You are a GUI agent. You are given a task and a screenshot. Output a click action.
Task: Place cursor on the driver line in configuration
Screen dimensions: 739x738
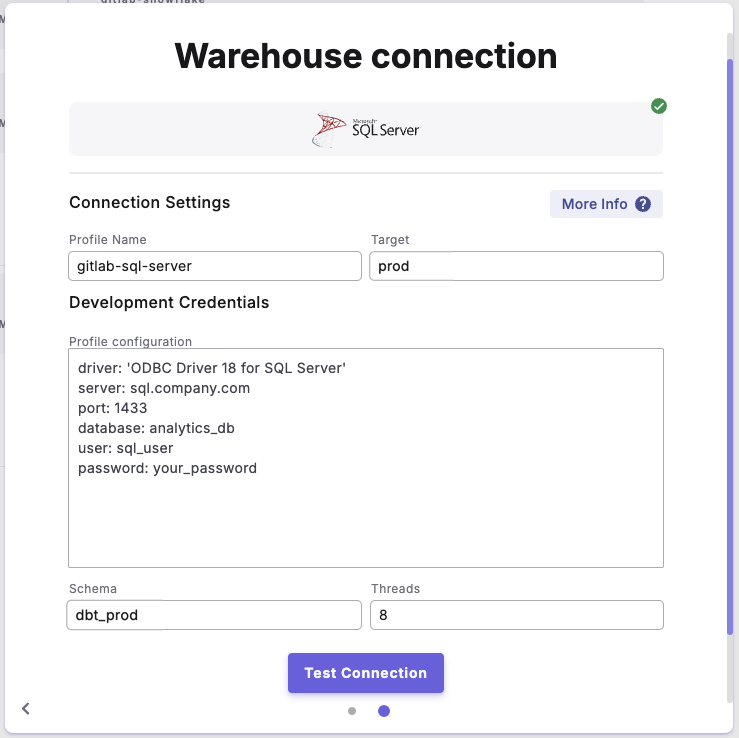pyautogui.click(x=212, y=368)
